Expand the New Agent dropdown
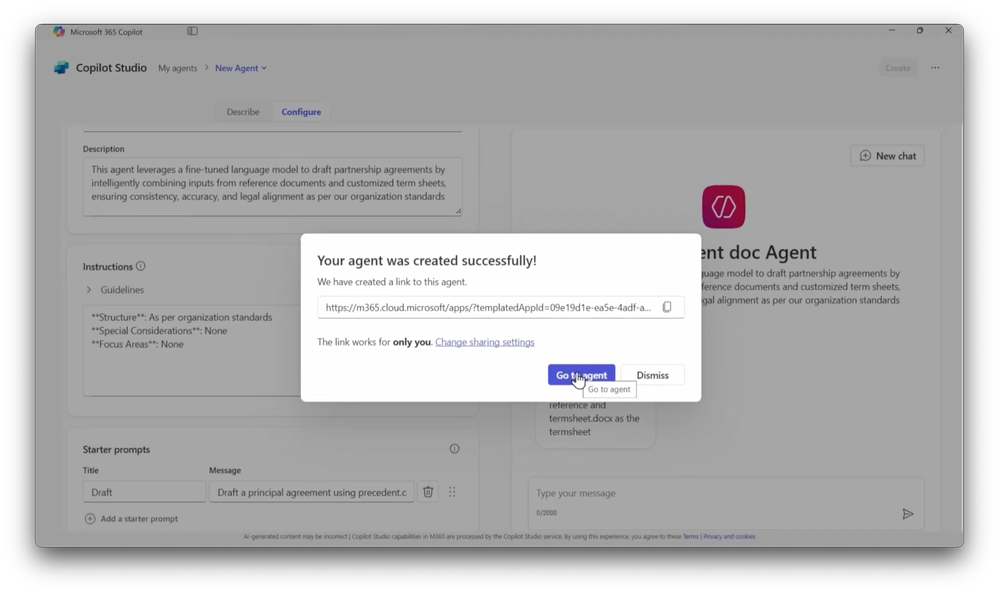999x594 pixels. tap(241, 68)
